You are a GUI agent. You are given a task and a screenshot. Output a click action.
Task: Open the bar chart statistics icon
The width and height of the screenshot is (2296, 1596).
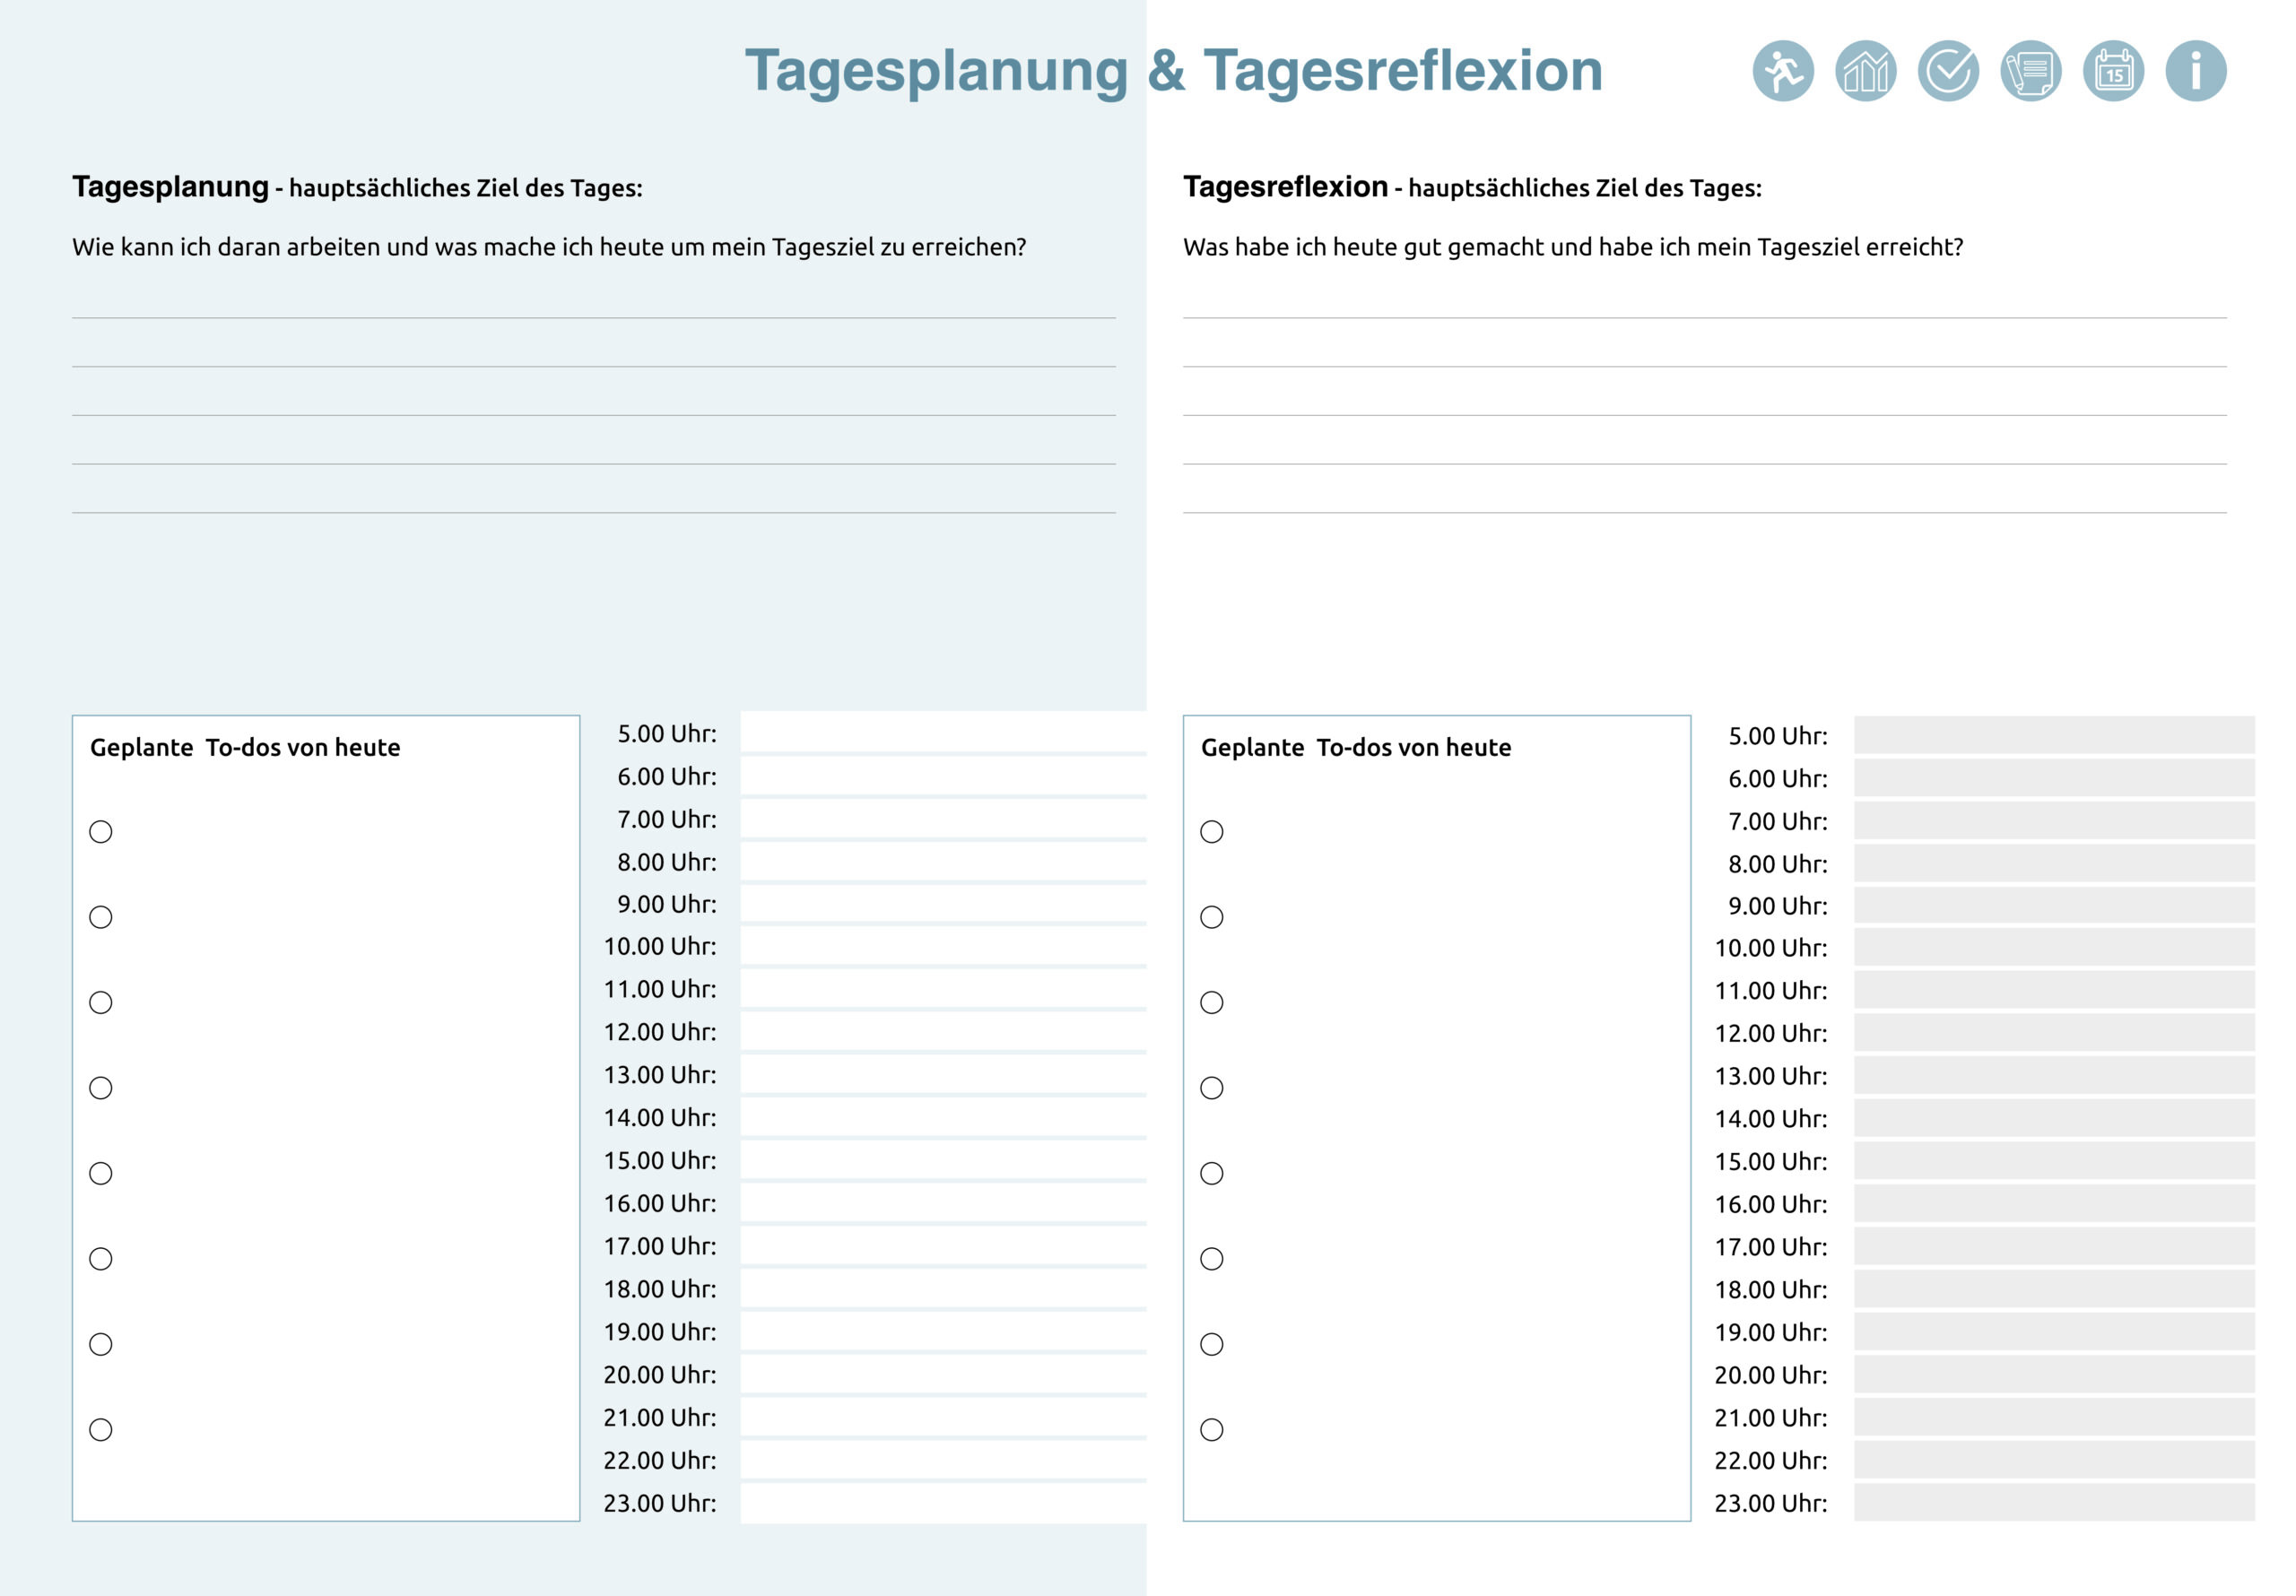(1865, 71)
